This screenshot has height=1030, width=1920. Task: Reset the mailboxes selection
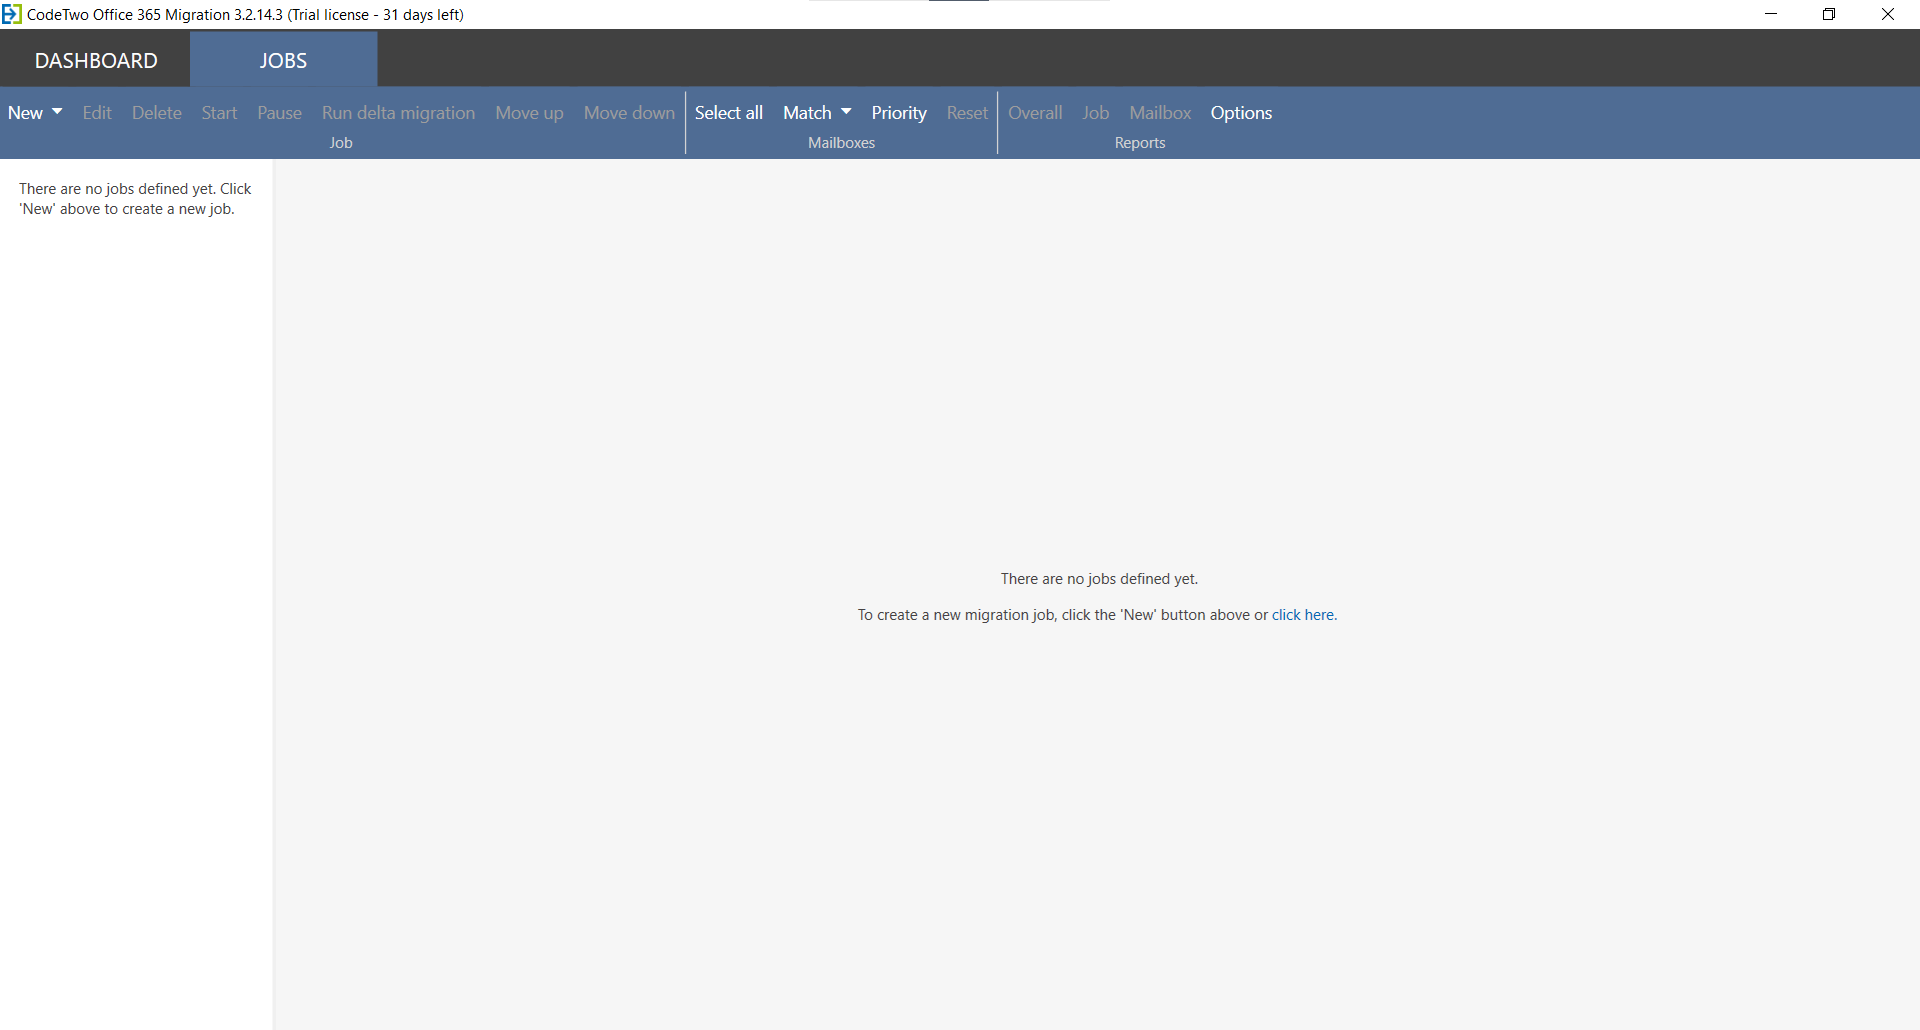(x=966, y=113)
